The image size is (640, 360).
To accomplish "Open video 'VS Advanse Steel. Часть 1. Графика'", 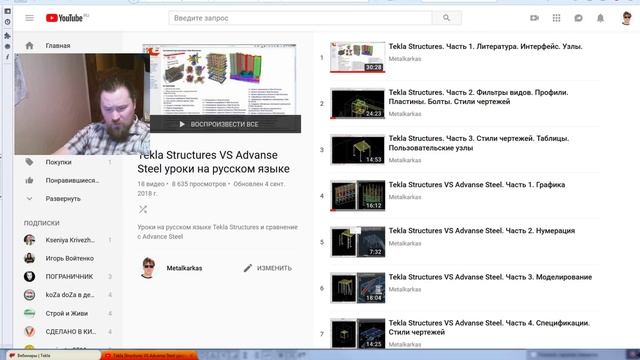I will 477,185.
